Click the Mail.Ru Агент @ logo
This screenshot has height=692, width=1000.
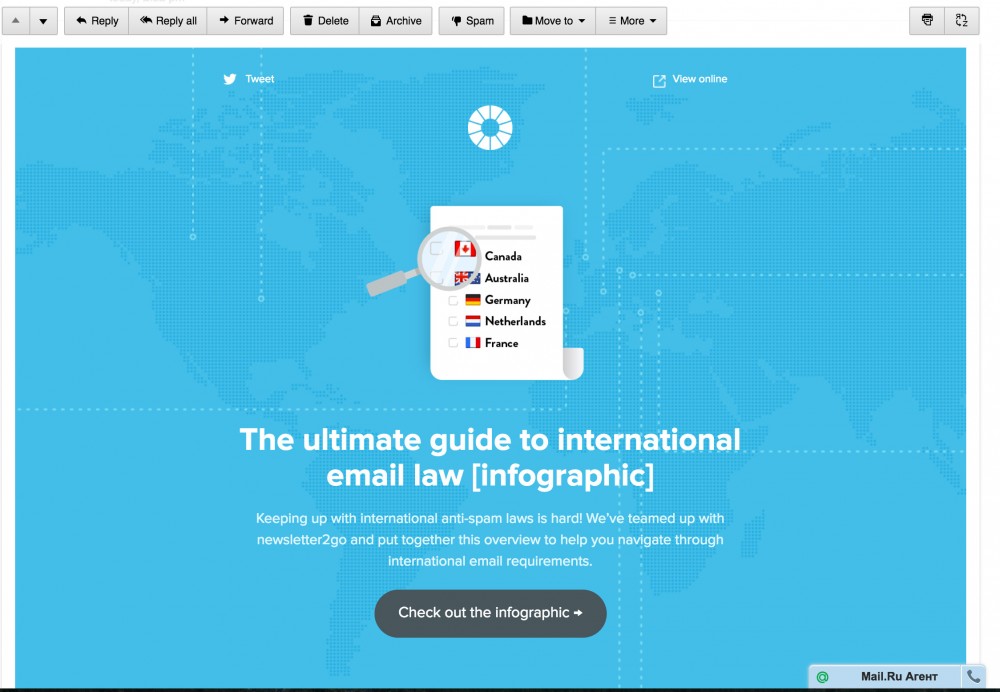coord(822,676)
